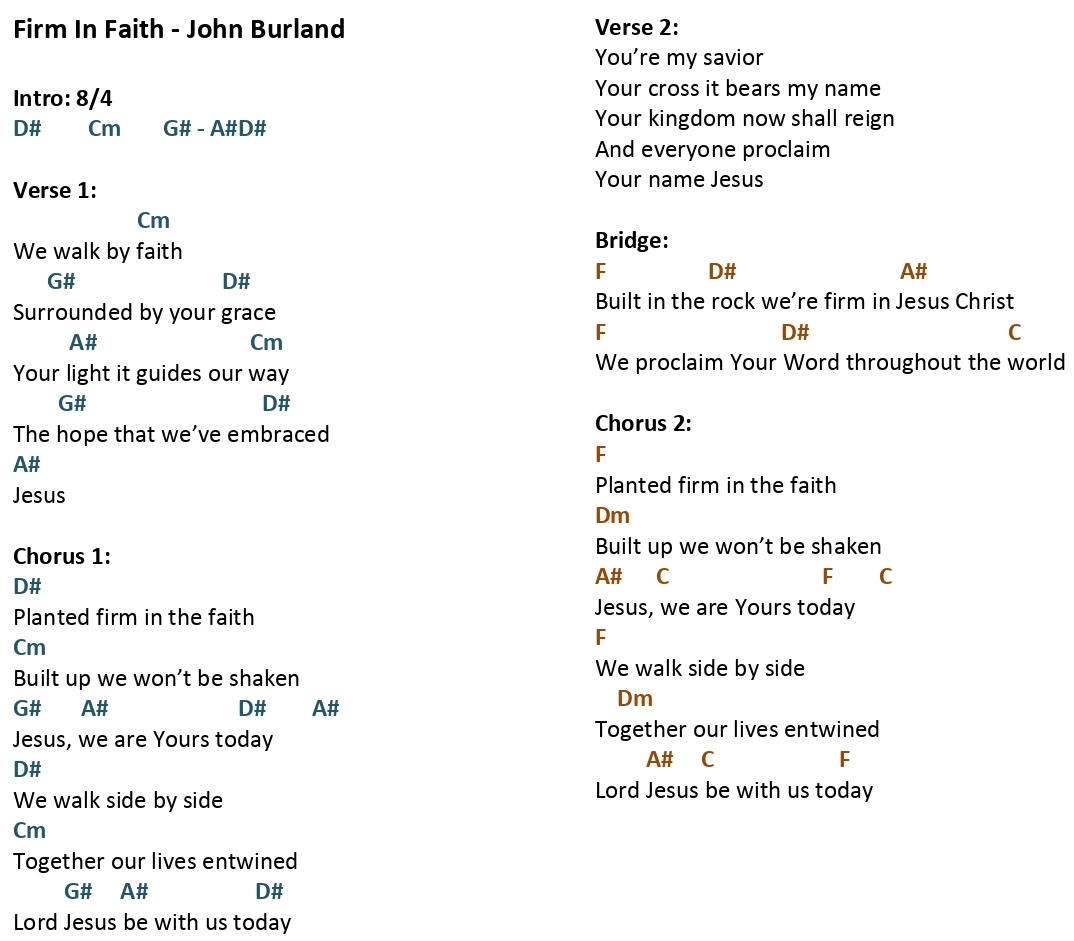Select the 'Chorus 1:' heading
The height and width of the screenshot is (941, 1074).
click(x=62, y=555)
